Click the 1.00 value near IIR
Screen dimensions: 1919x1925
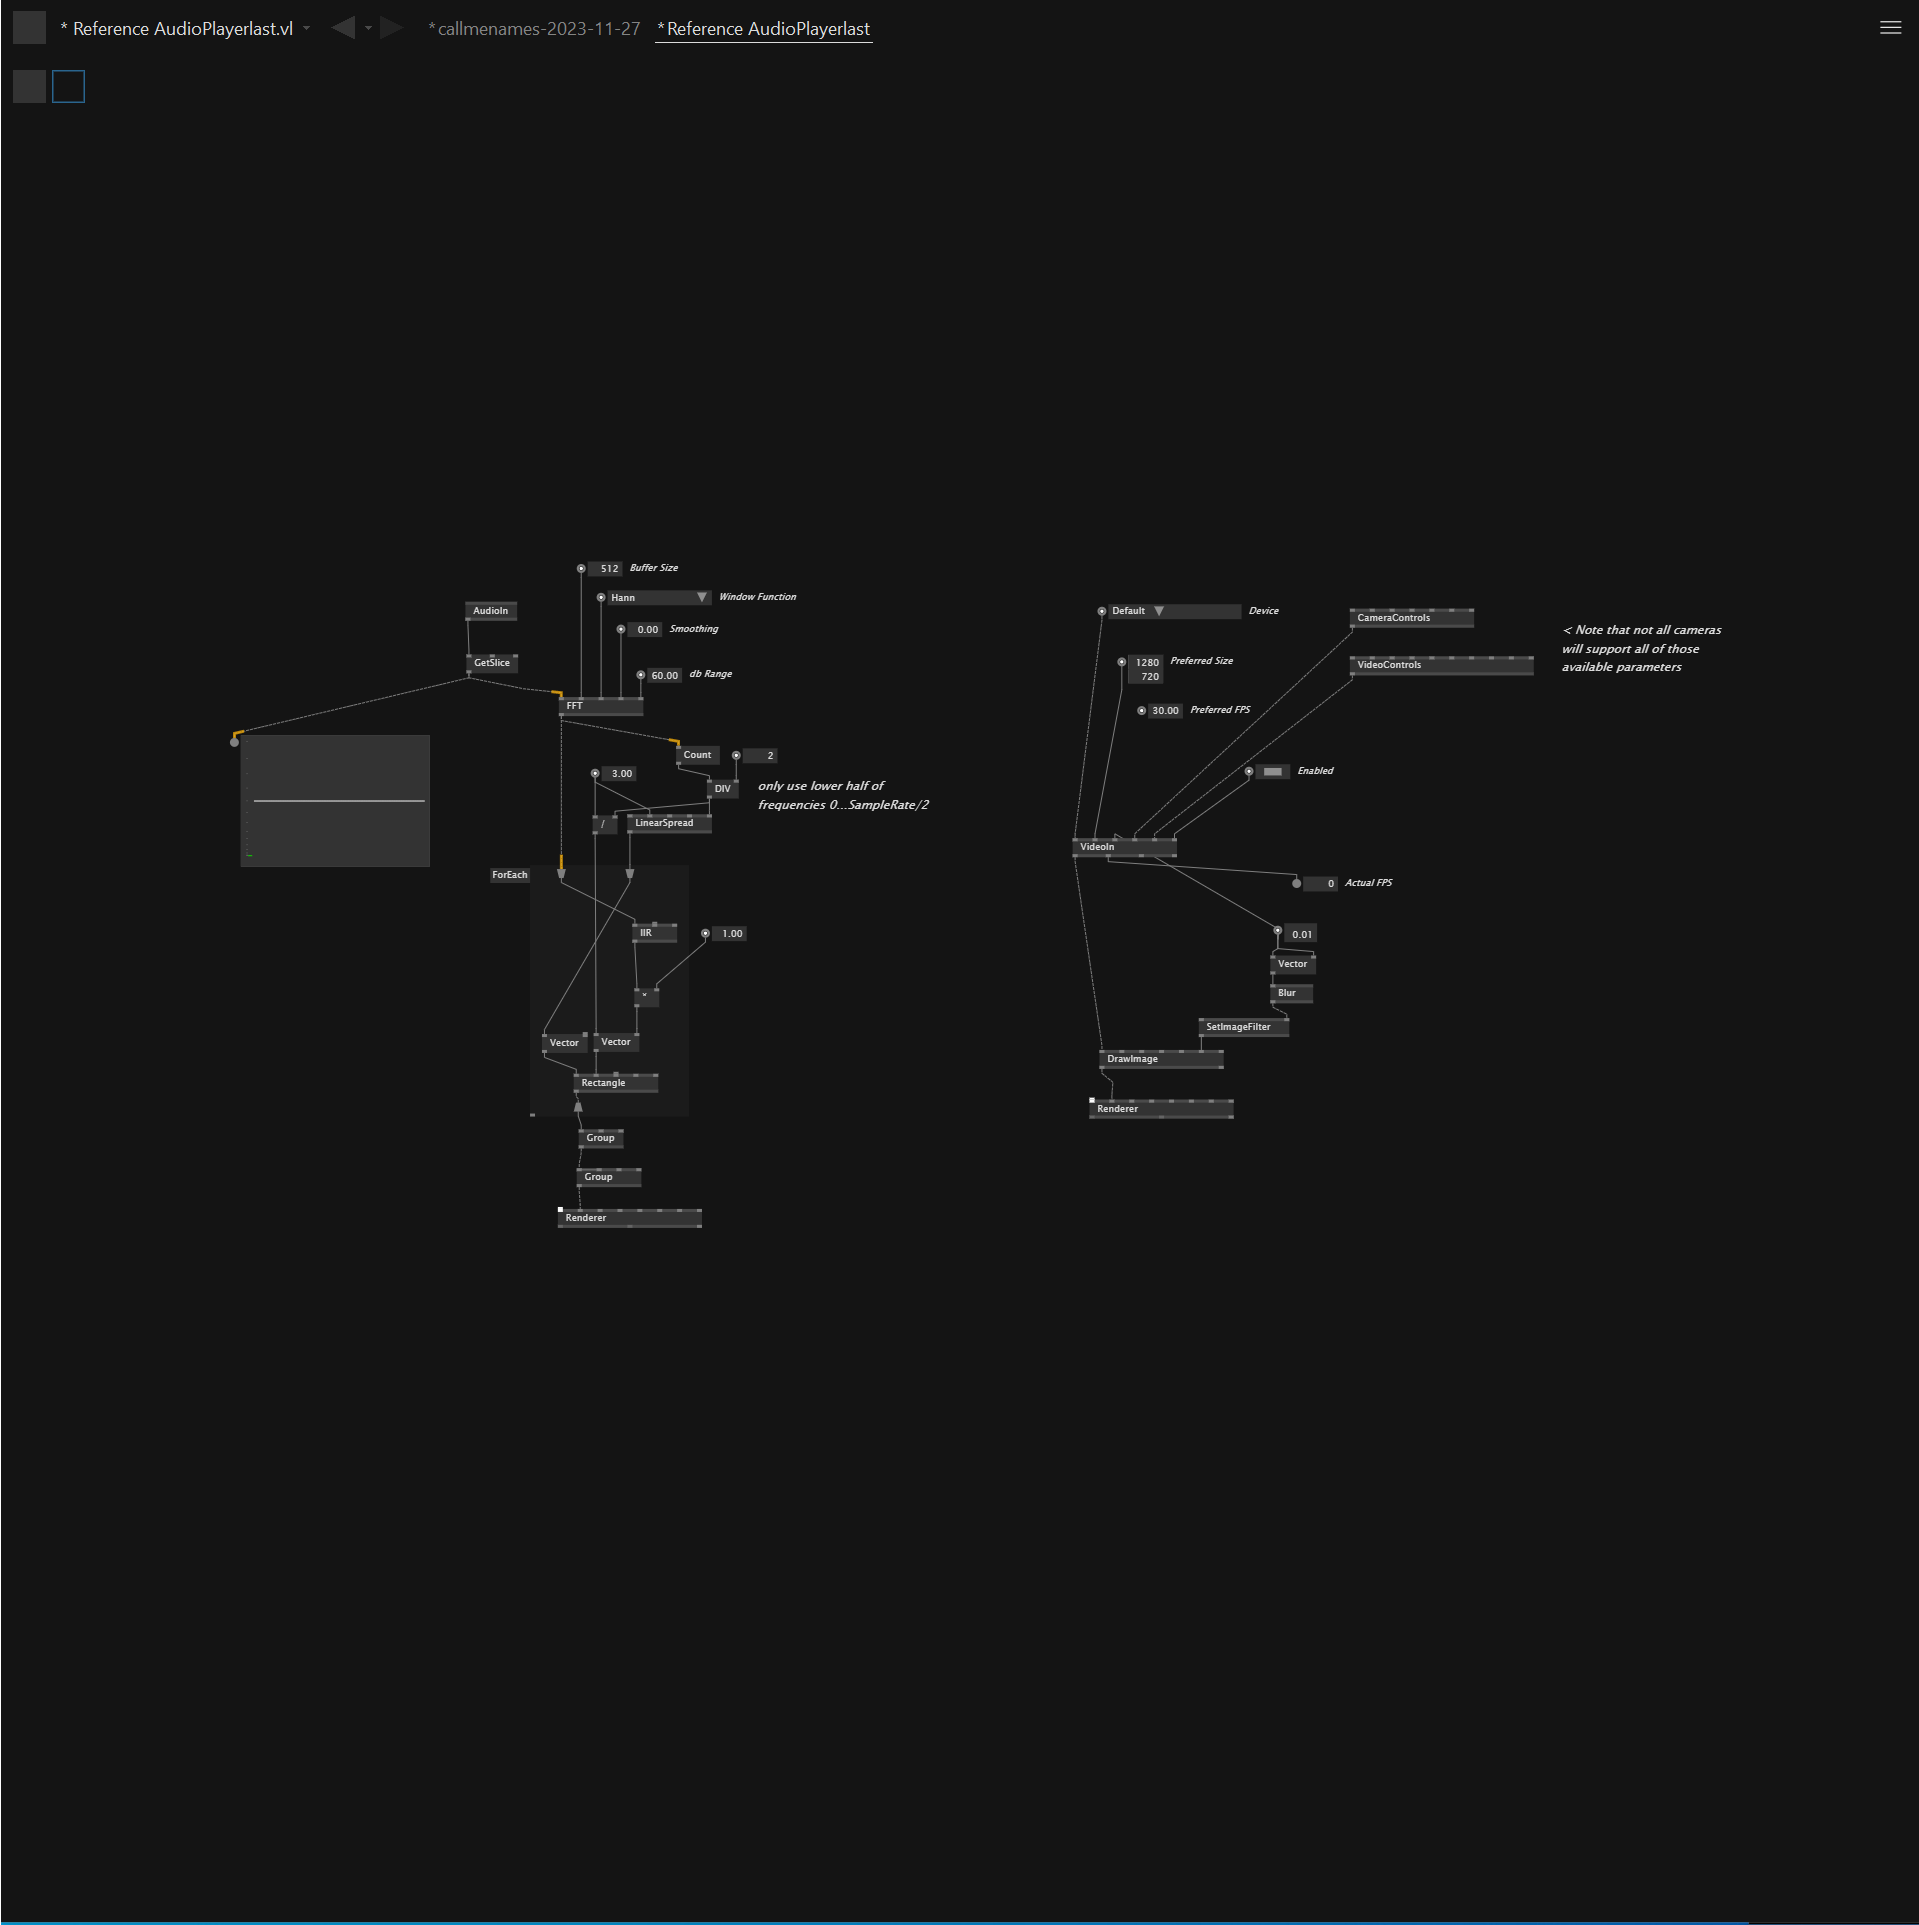click(x=729, y=934)
